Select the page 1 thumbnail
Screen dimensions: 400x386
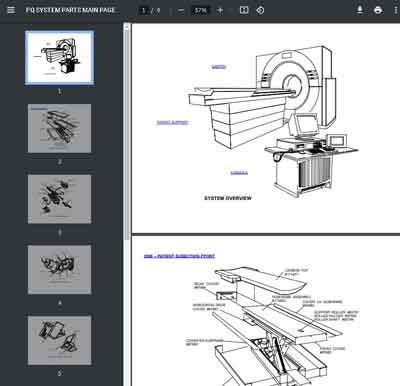pyautogui.click(x=60, y=57)
